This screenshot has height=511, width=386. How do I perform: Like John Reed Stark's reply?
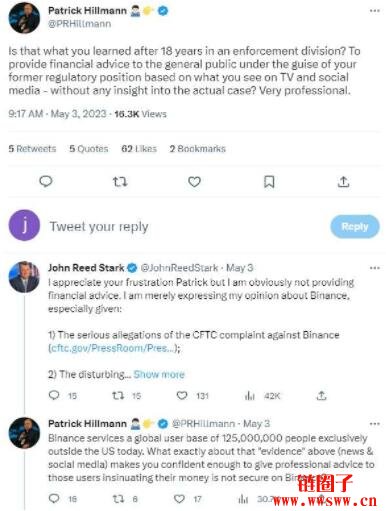182,396
